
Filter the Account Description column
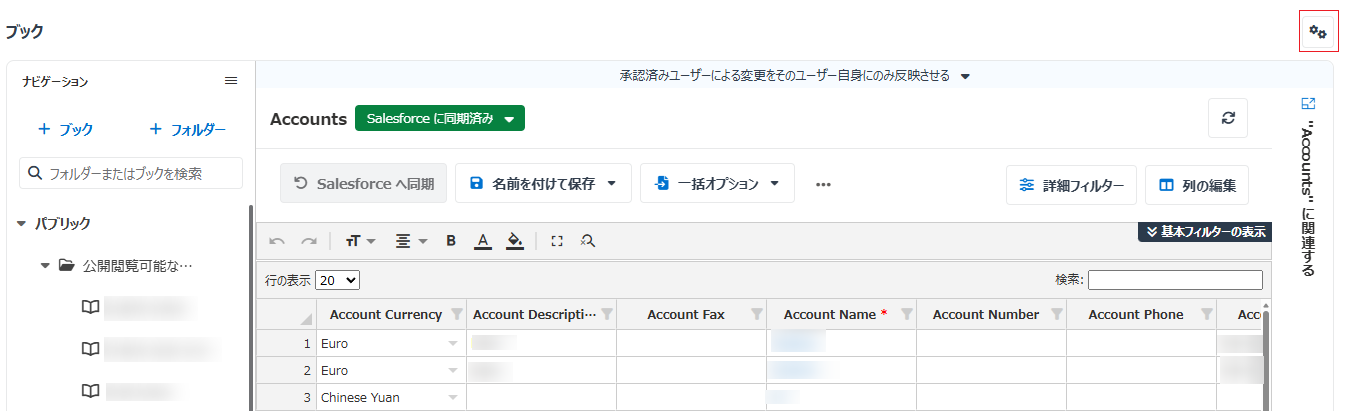(x=607, y=314)
